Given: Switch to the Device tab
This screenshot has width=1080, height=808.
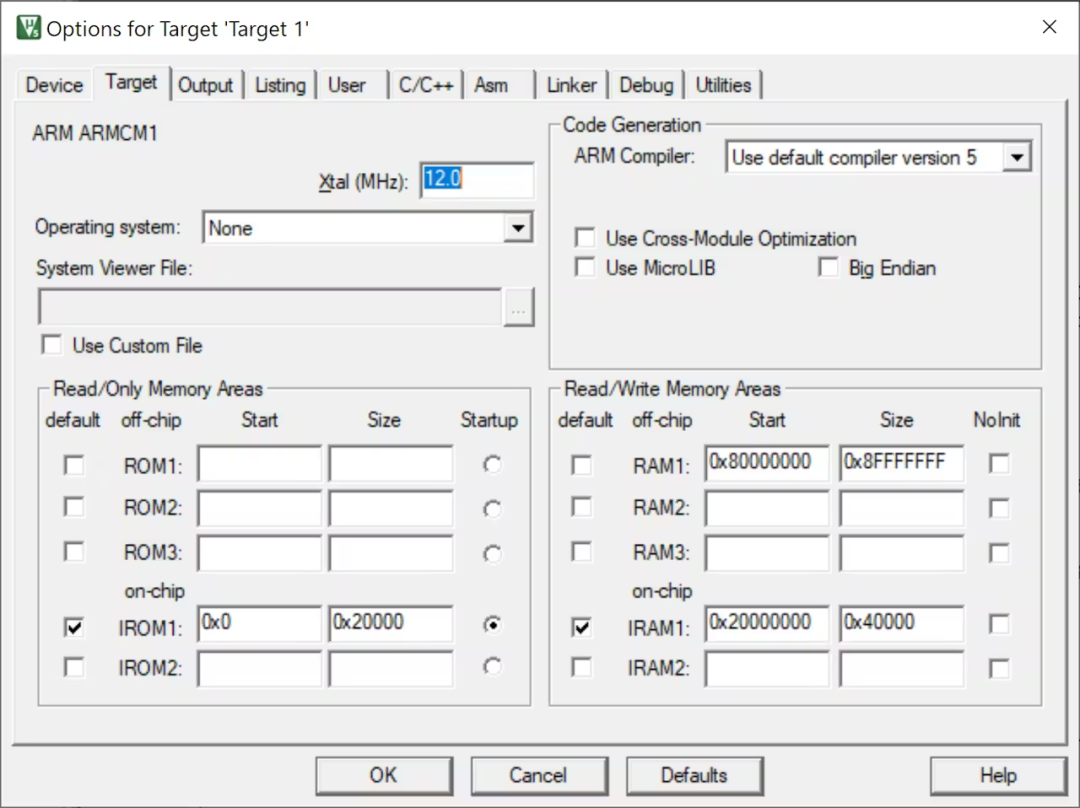Looking at the screenshot, I should 54,85.
